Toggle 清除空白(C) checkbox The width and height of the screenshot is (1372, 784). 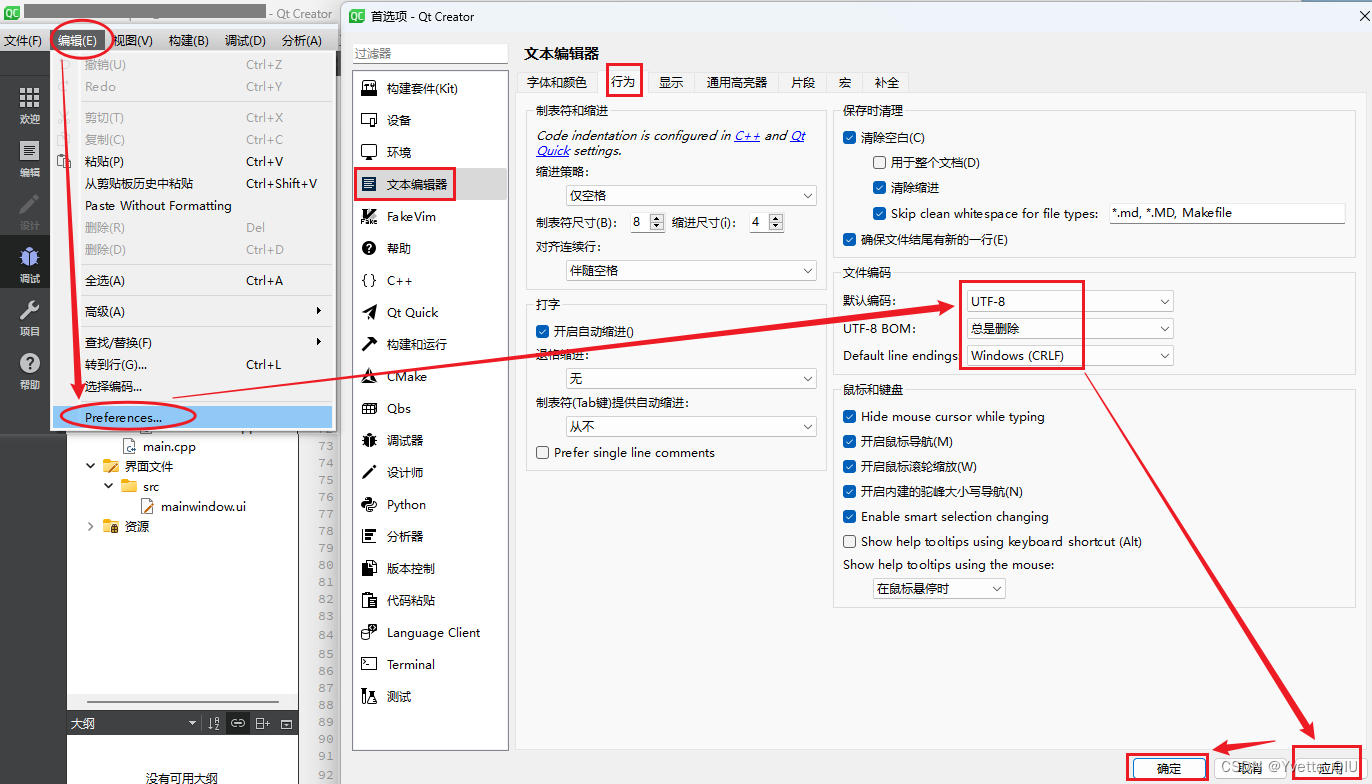850,137
